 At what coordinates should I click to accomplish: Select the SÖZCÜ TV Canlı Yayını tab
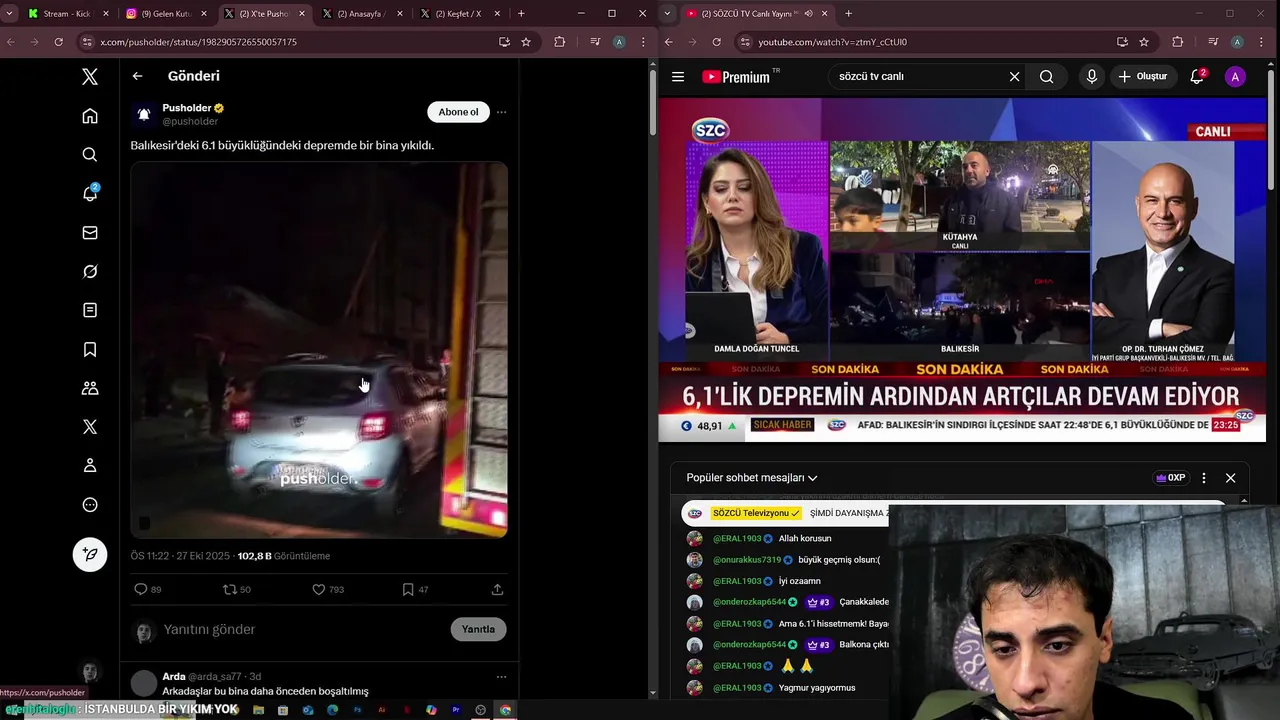[x=755, y=14]
